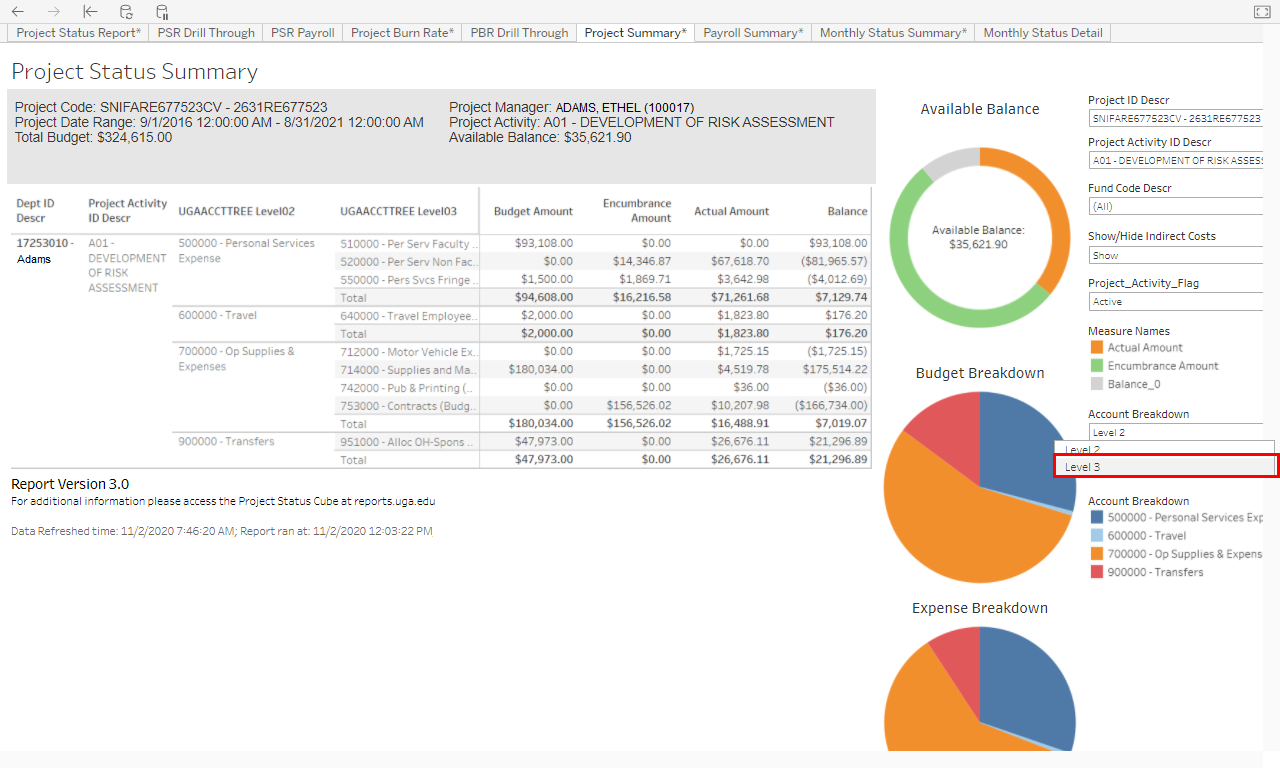Open the Monthly Status Detail tab
Viewport: 1280px width, 768px height.
pyautogui.click(x=1043, y=33)
